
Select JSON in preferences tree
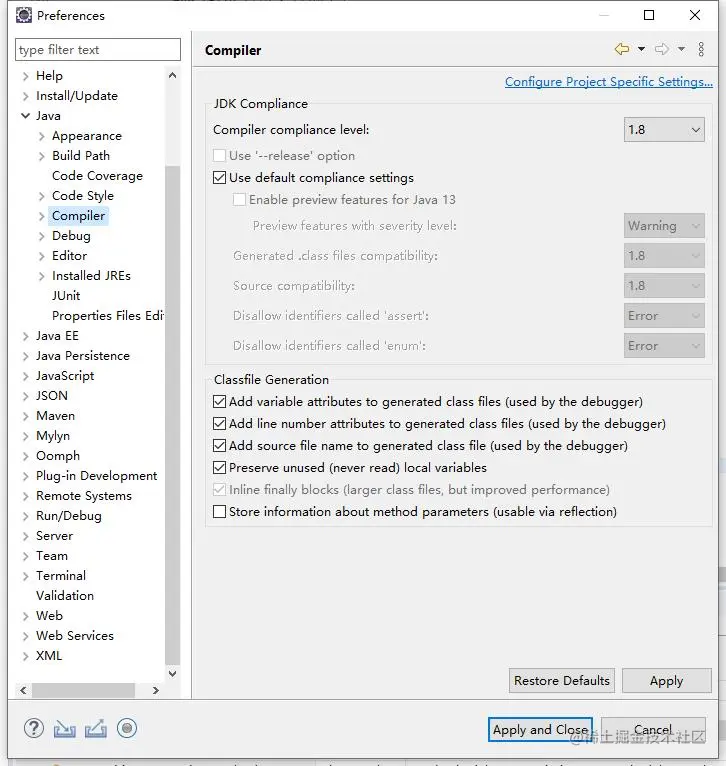pos(52,396)
